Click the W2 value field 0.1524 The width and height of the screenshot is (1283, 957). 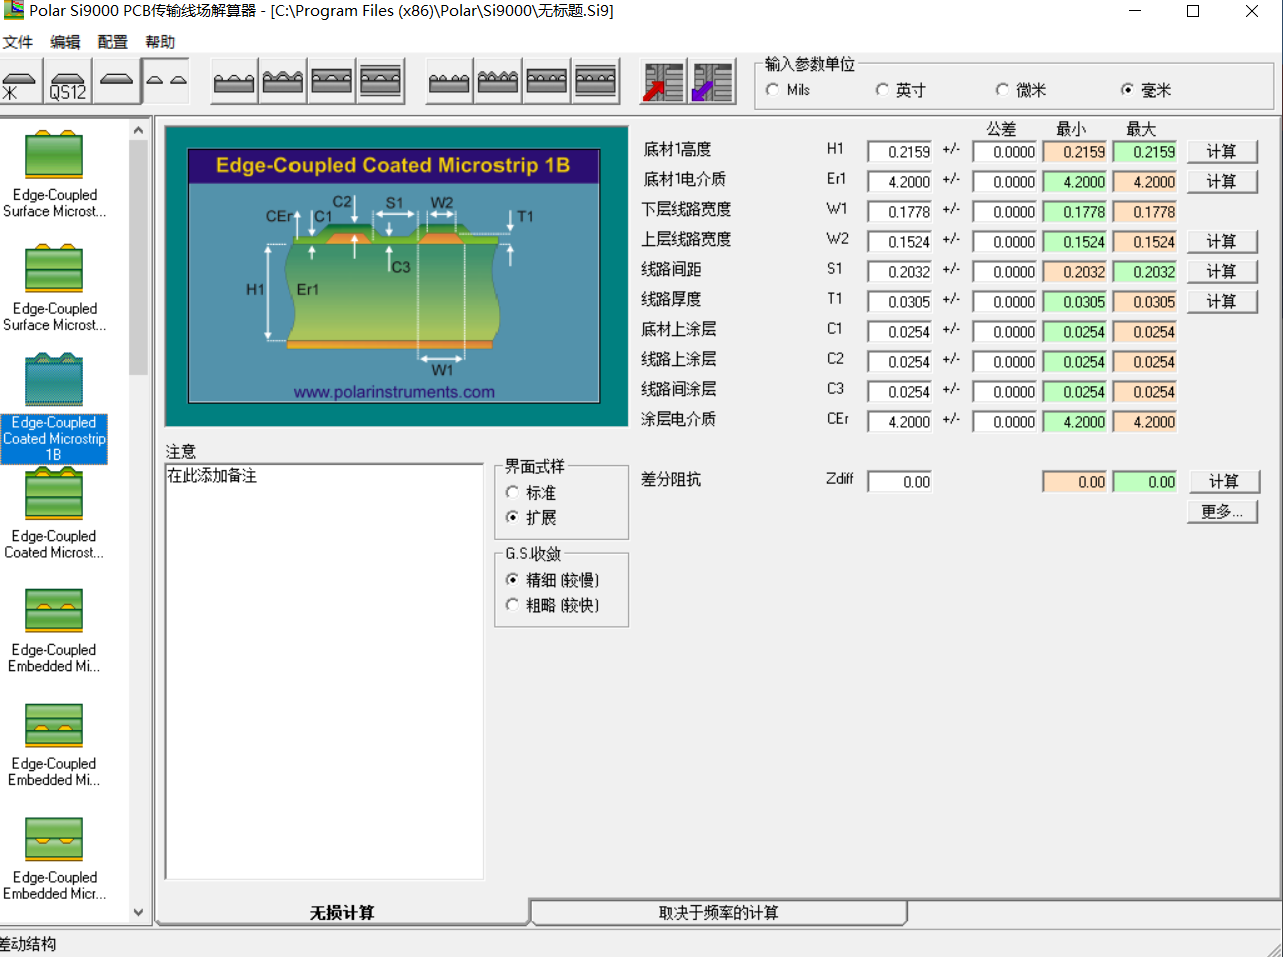[900, 242]
